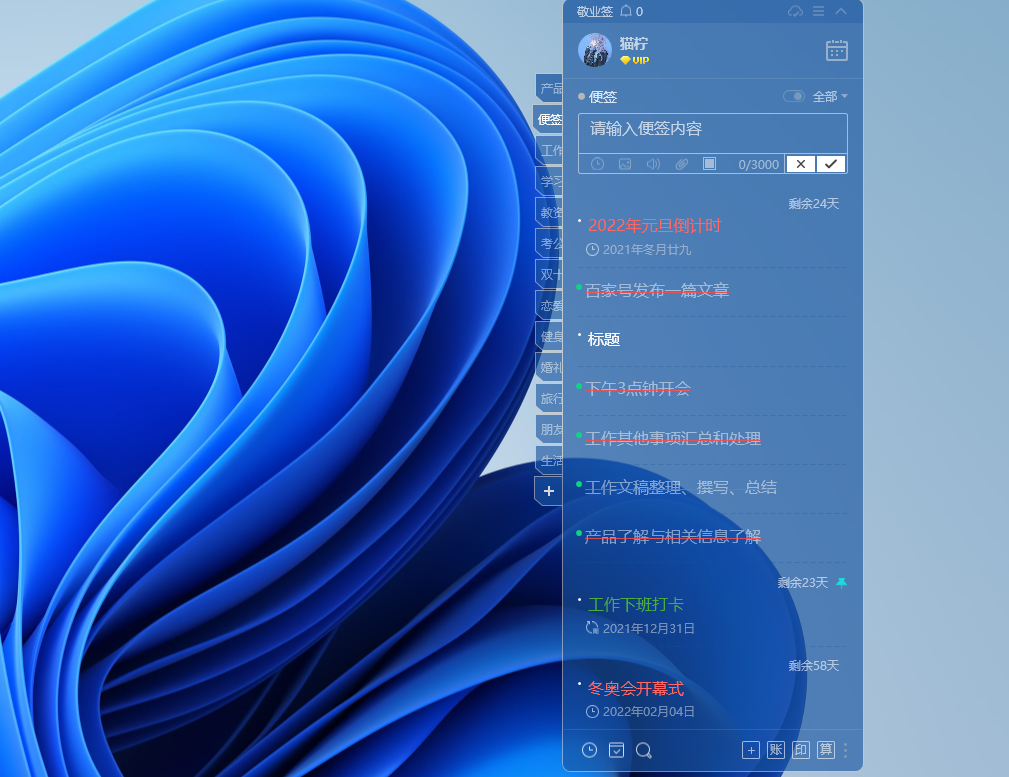The width and height of the screenshot is (1009, 777).
Task: Insert an image using the picture icon
Action: [625, 164]
